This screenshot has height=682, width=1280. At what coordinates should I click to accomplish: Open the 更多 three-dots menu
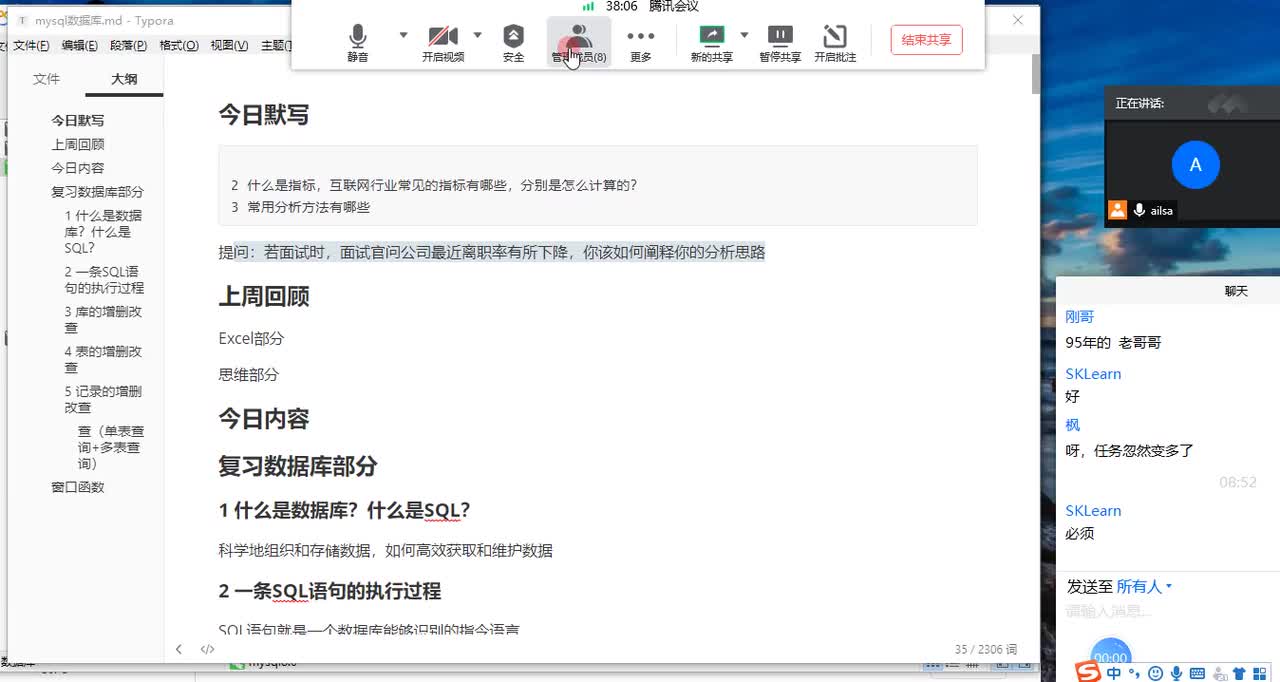(641, 44)
